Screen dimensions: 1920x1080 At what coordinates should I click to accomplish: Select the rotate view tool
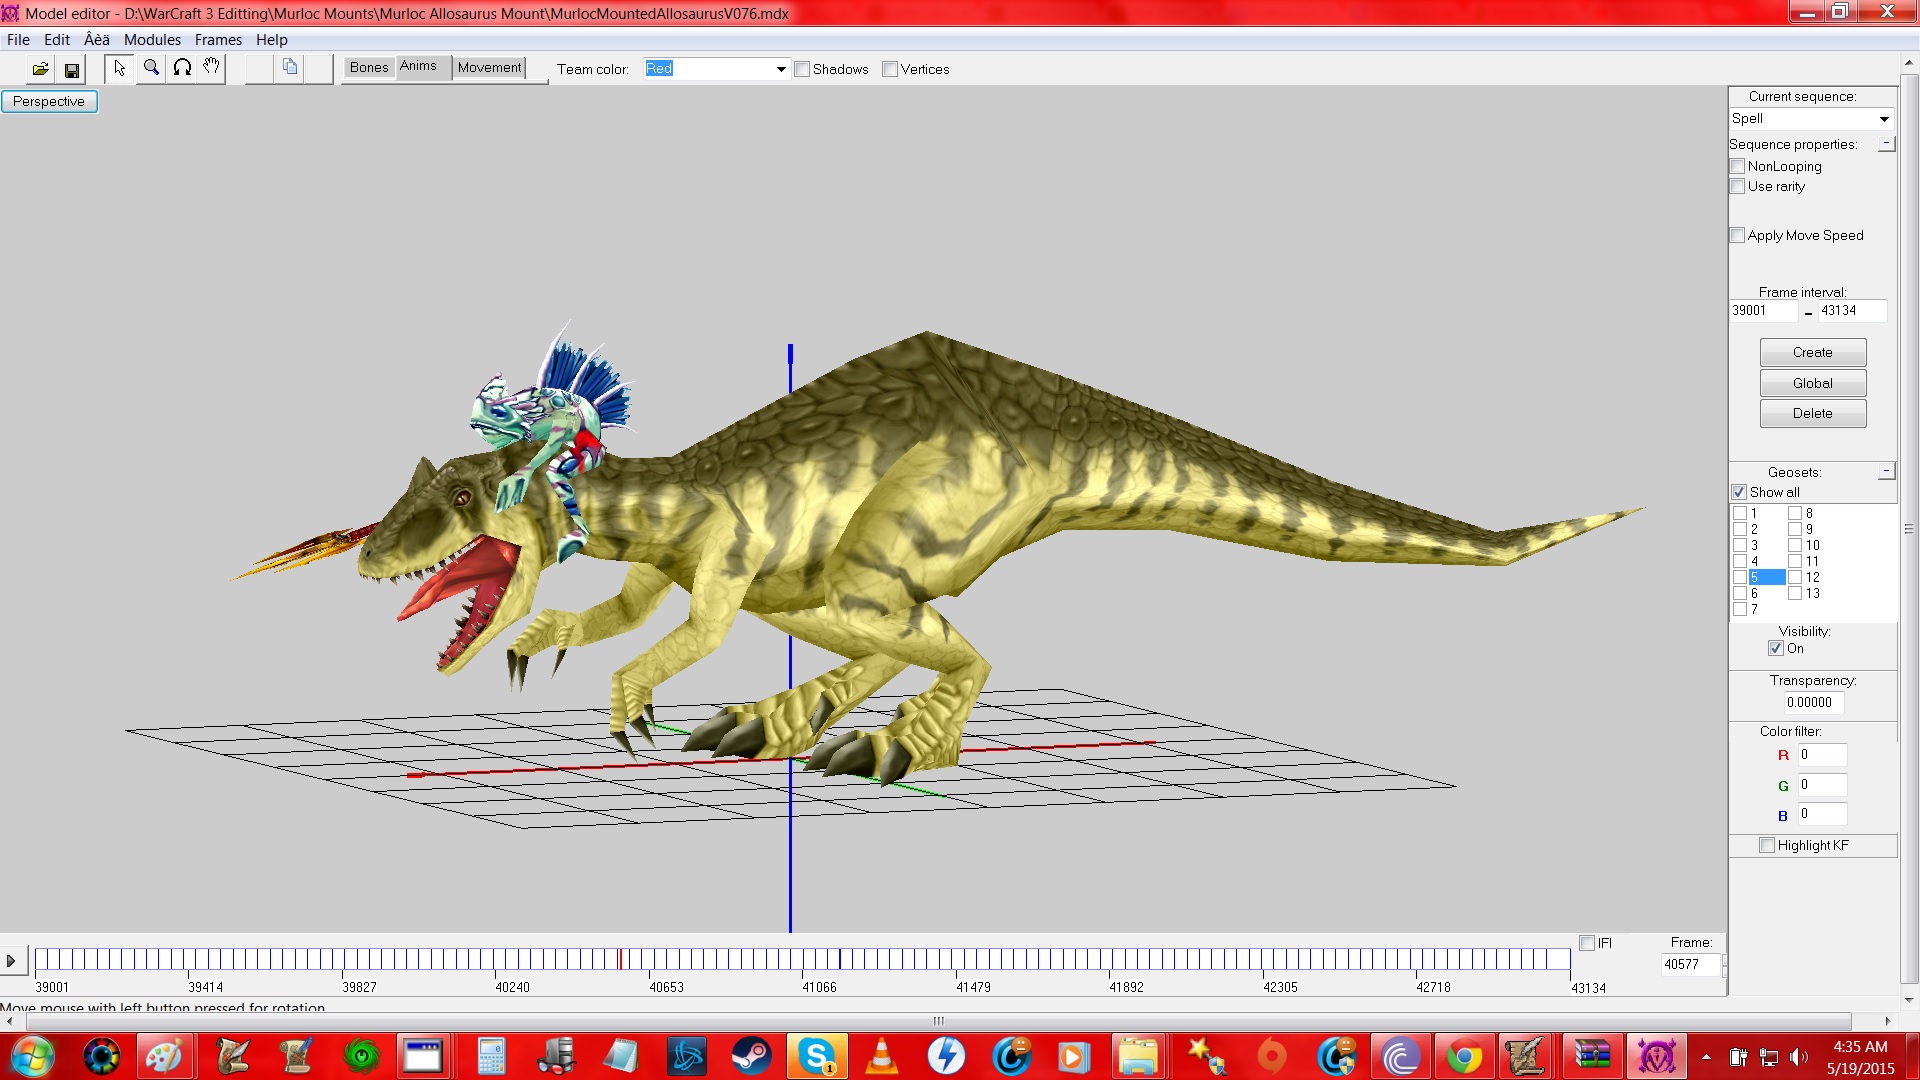coord(182,68)
